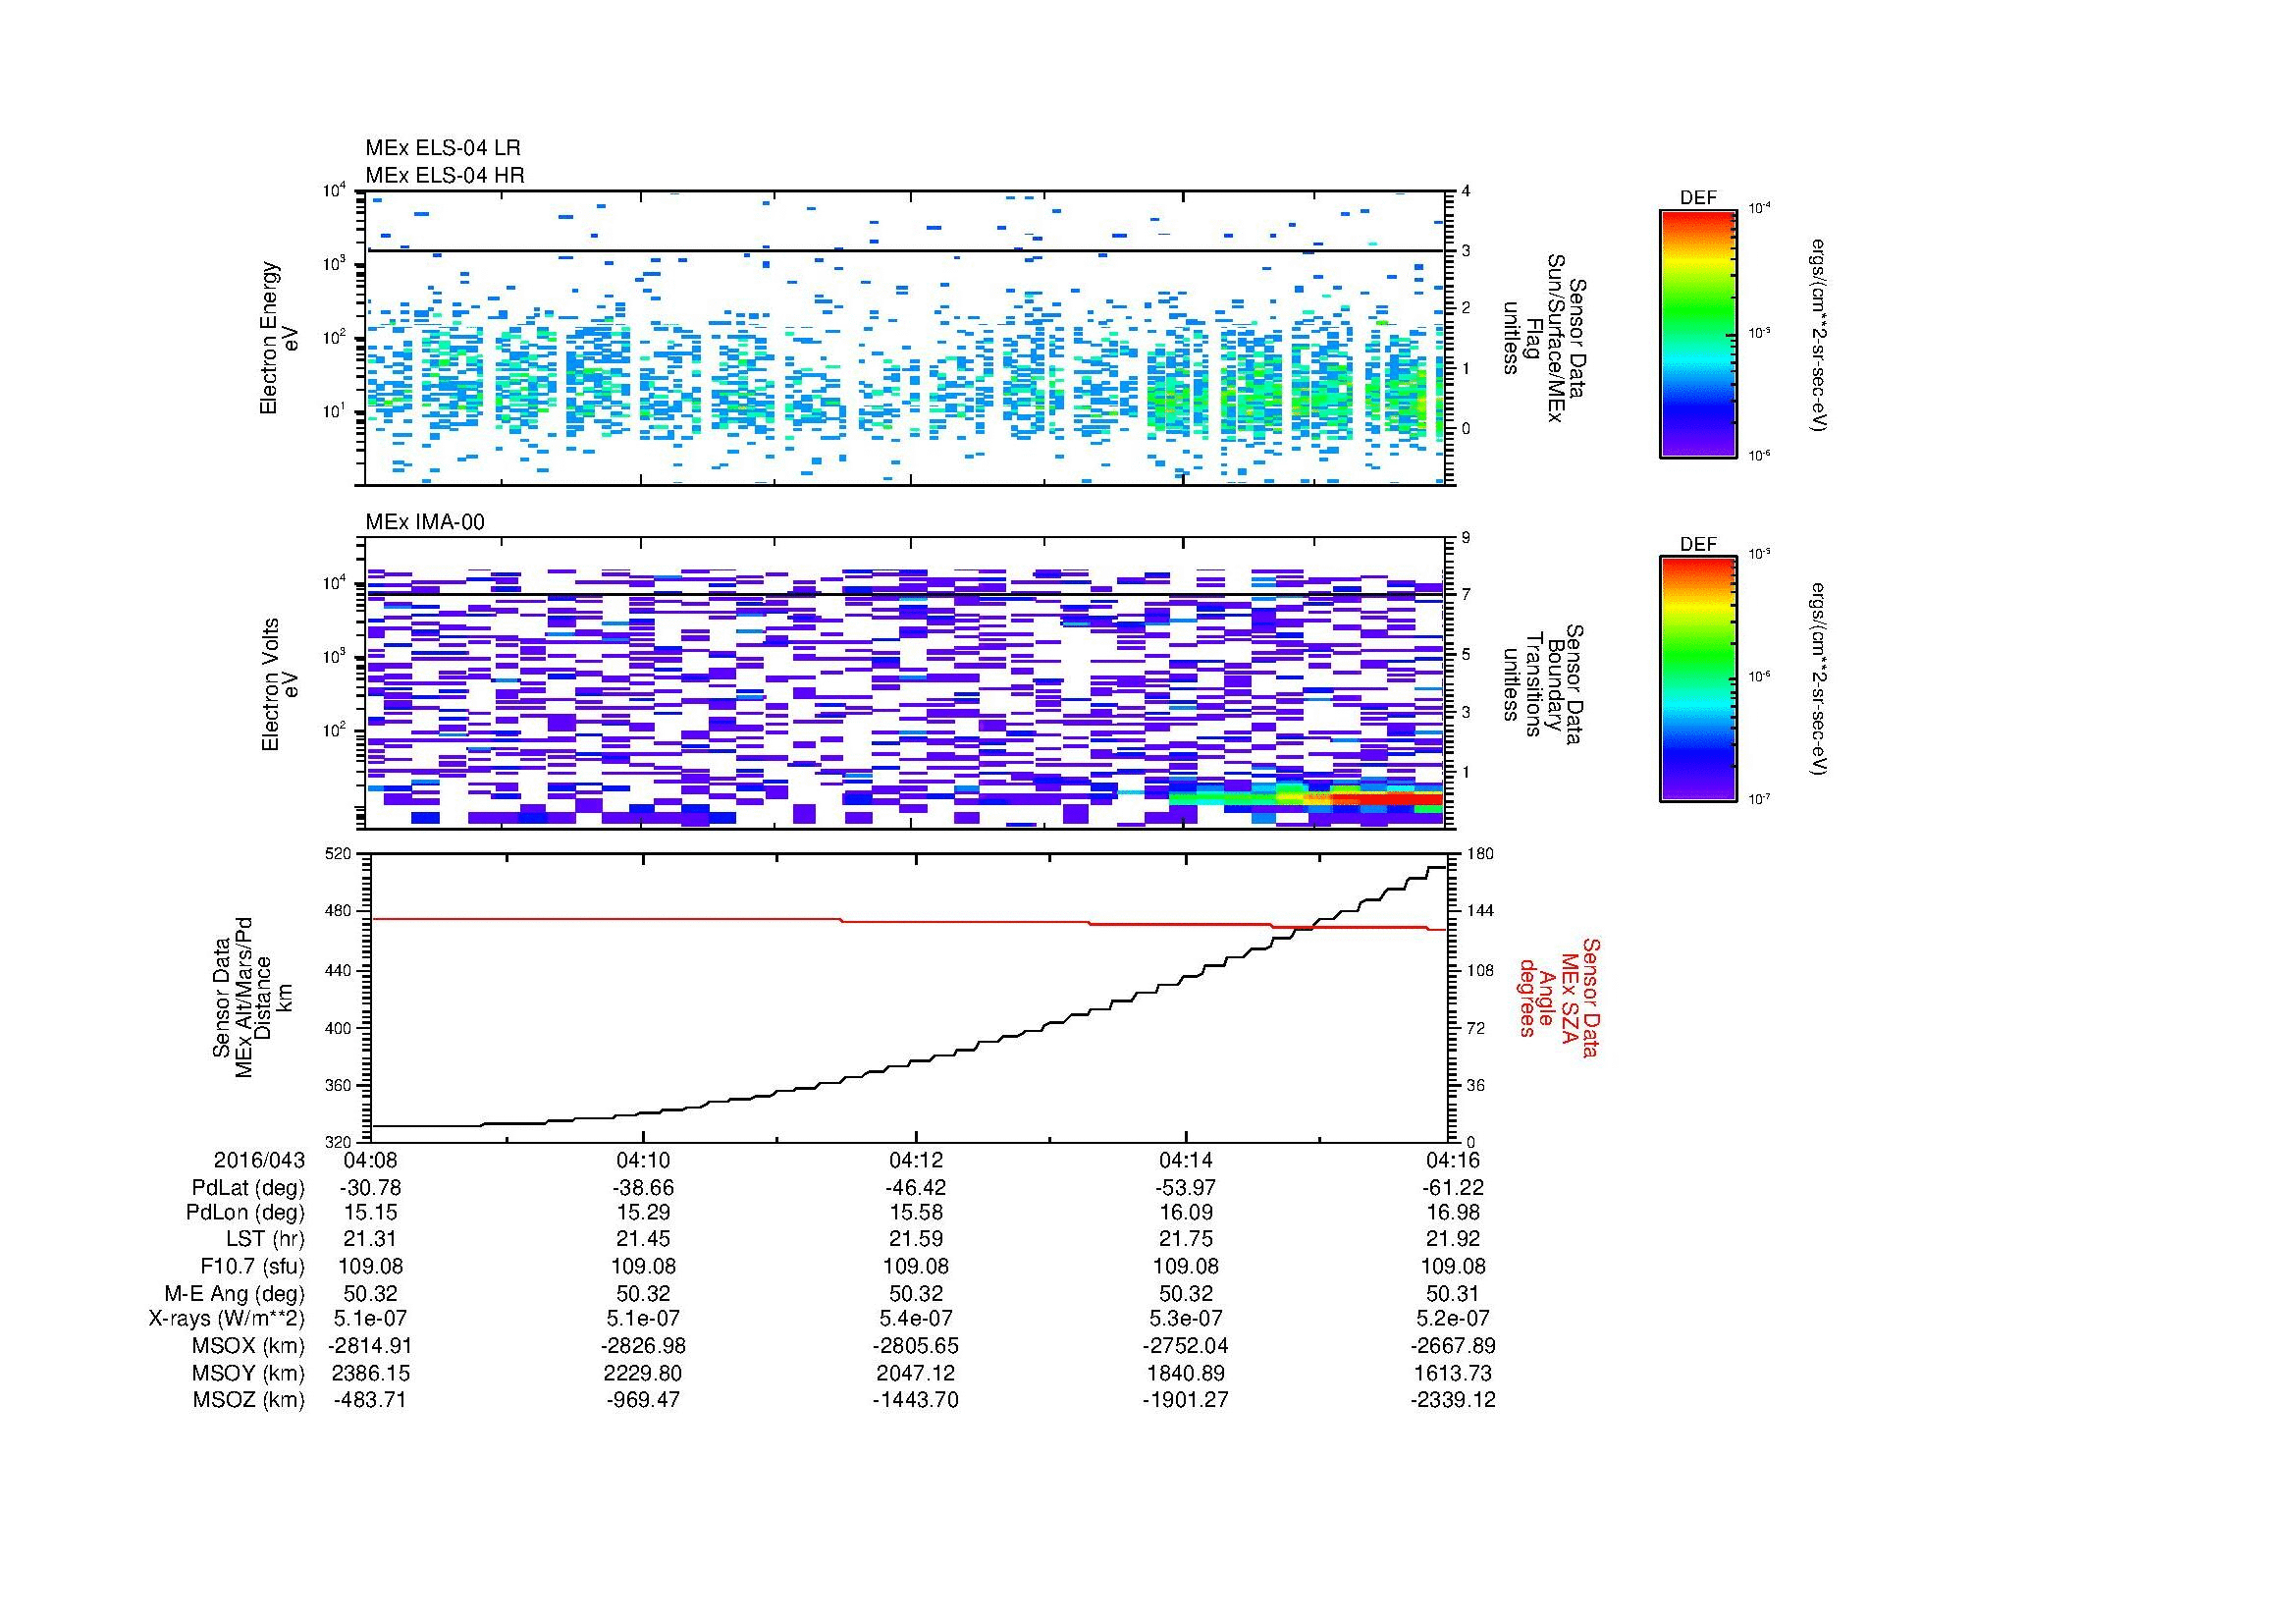Viewport: 2296px width, 1623px height.
Task: Click the PdLat value -61.22
Action: coord(1452,1187)
